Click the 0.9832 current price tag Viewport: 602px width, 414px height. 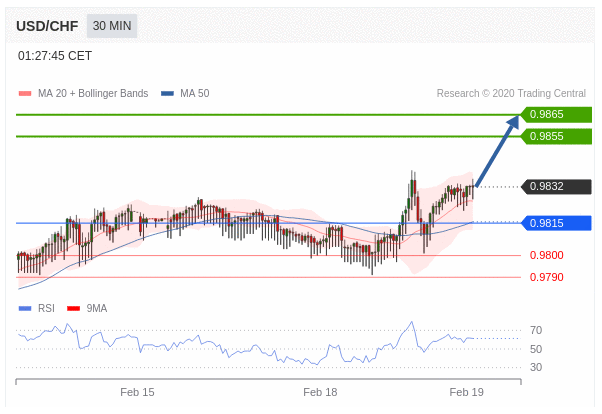pos(556,187)
